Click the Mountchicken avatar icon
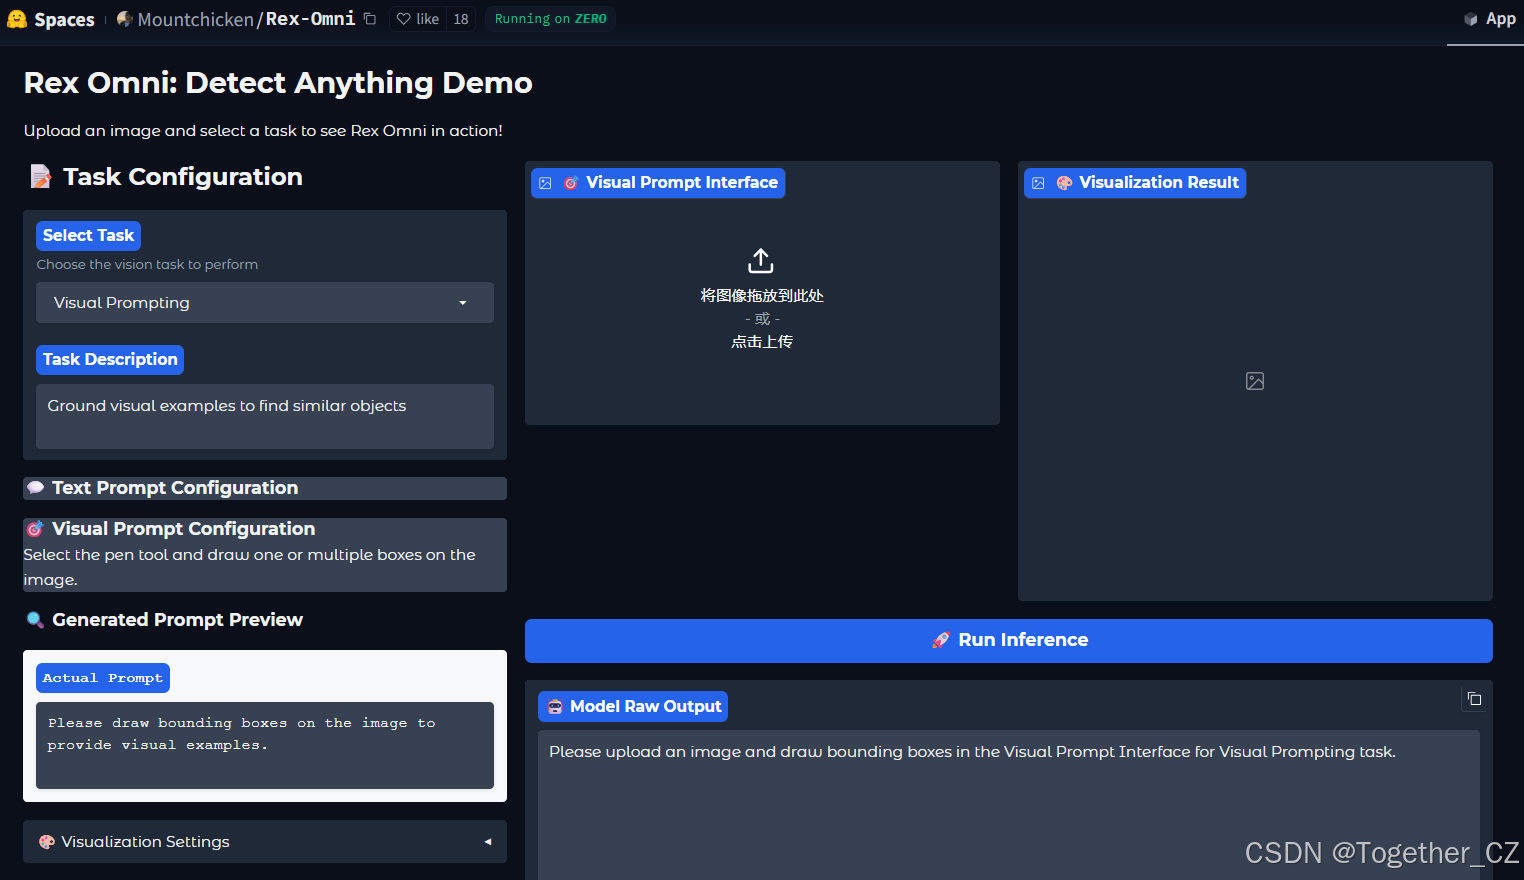Image resolution: width=1524 pixels, height=880 pixels. pyautogui.click(x=125, y=19)
